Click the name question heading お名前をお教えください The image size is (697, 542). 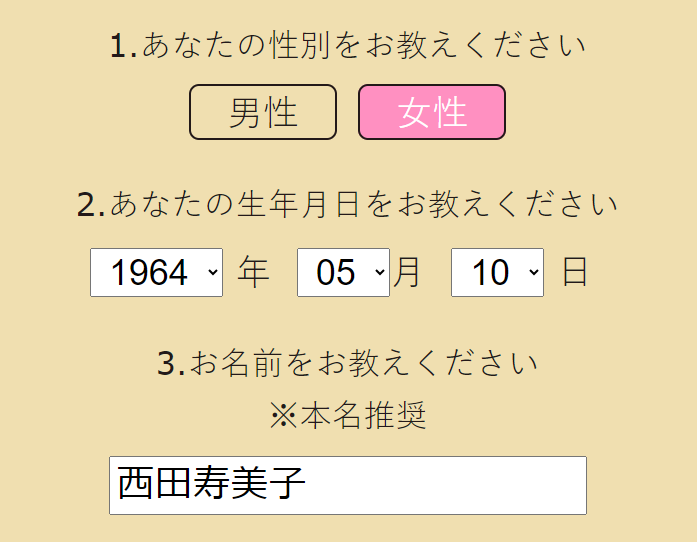[364, 363]
